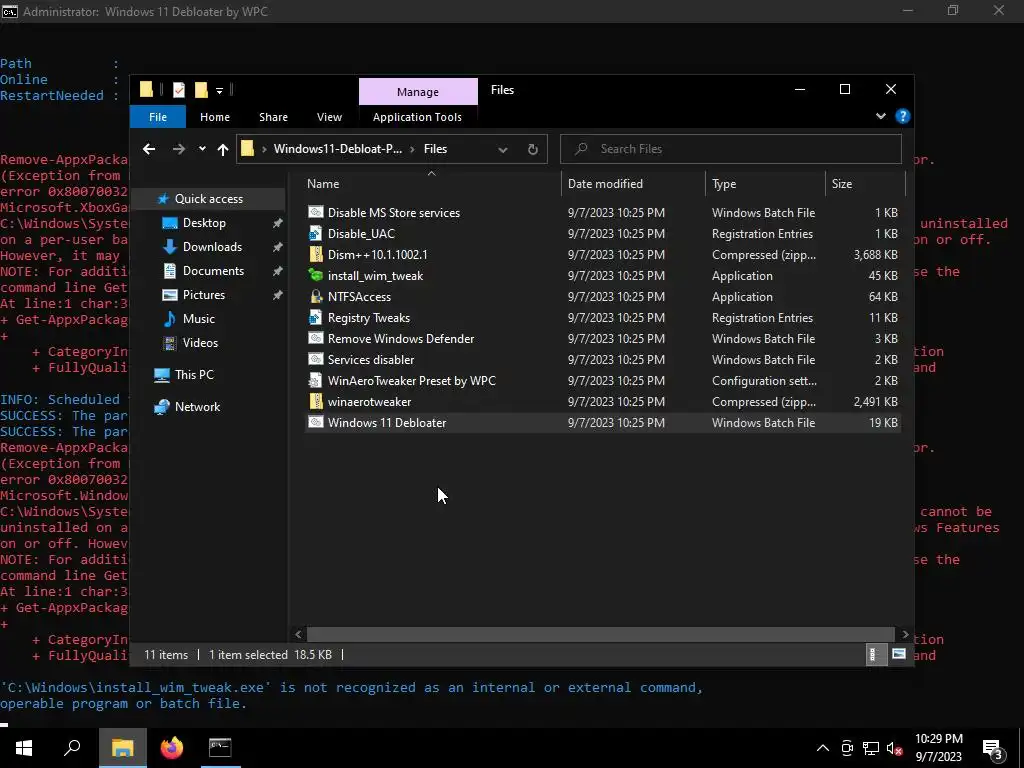
Task: Click the WinAeroTweaker Preset by WPC icon
Action: tap(316, 380)
